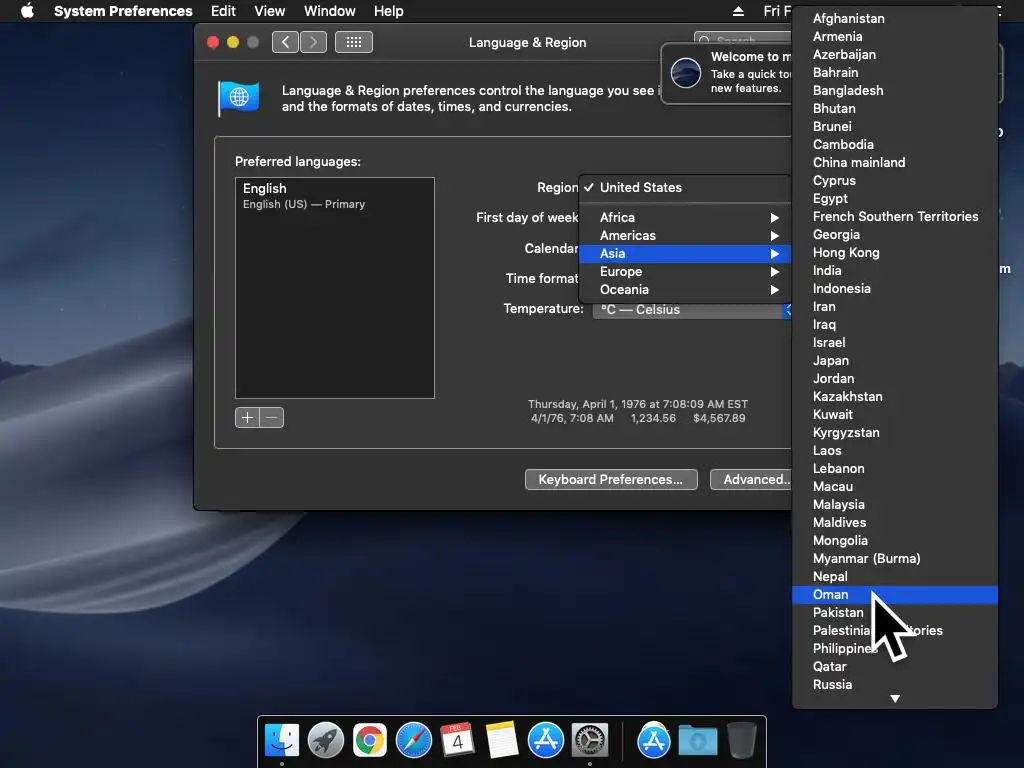Remove language with minus button
This screenshot has height=768, width=1024.
[272, 418]
